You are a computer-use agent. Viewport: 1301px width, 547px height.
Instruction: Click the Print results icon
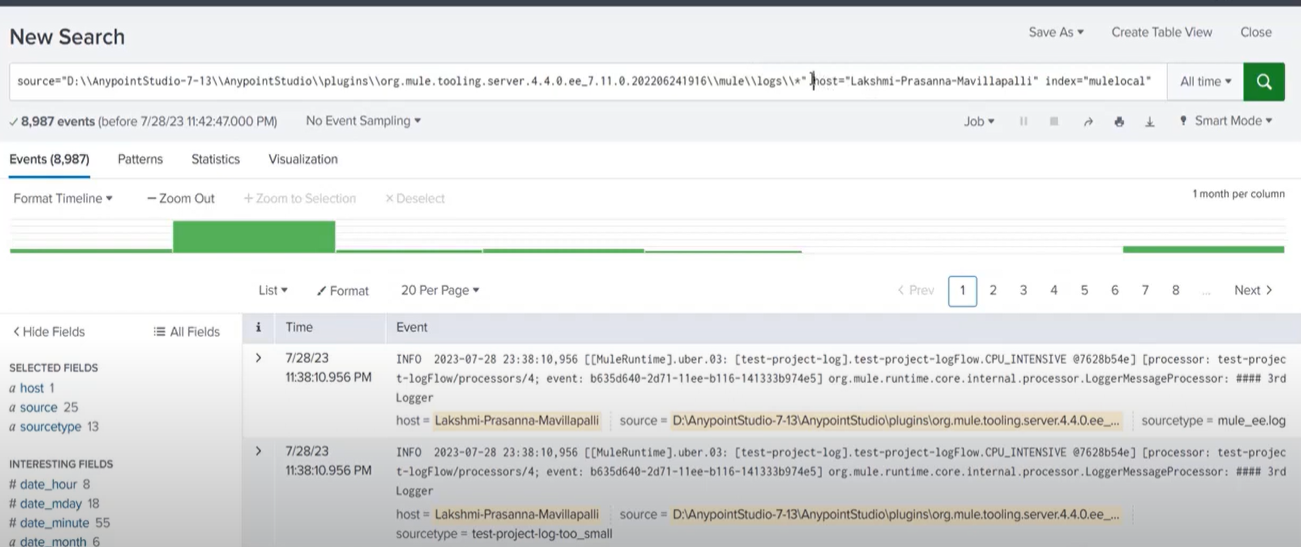(1119, 122)
